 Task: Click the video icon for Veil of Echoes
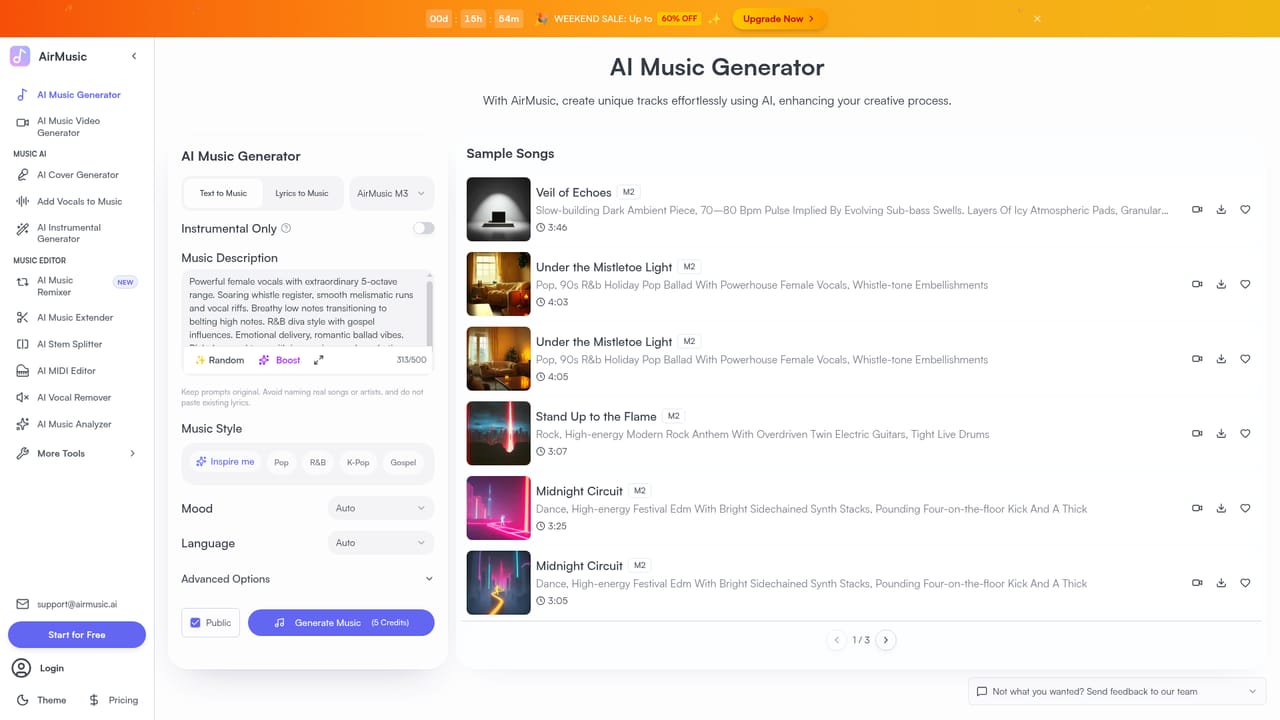coord(1197,210)
